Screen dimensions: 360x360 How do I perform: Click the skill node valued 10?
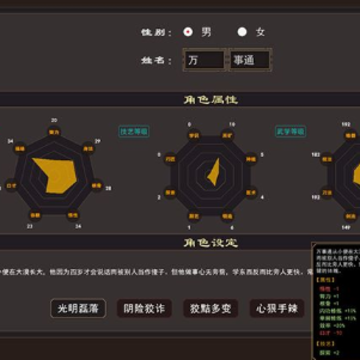tap(227, 136)
